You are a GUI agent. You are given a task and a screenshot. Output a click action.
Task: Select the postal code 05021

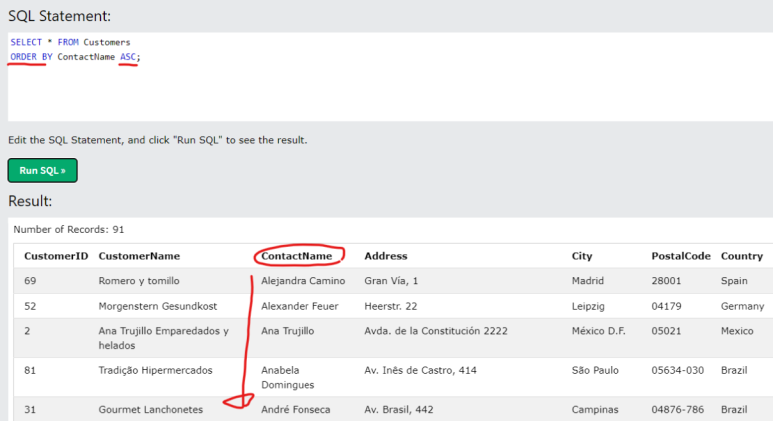point(666,331)
